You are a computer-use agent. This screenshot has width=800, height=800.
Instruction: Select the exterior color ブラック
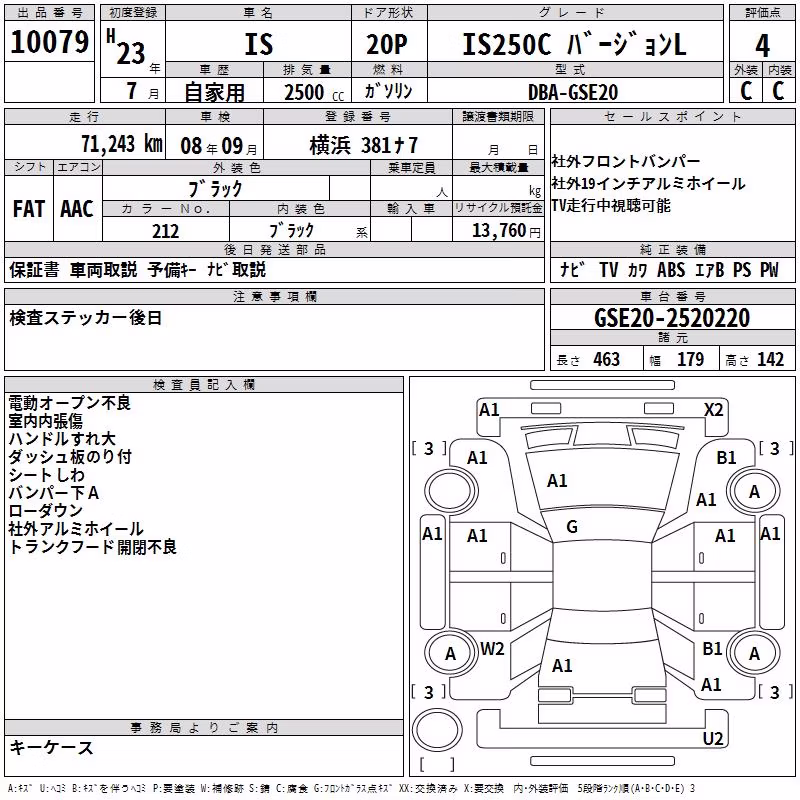click(216, 189)
